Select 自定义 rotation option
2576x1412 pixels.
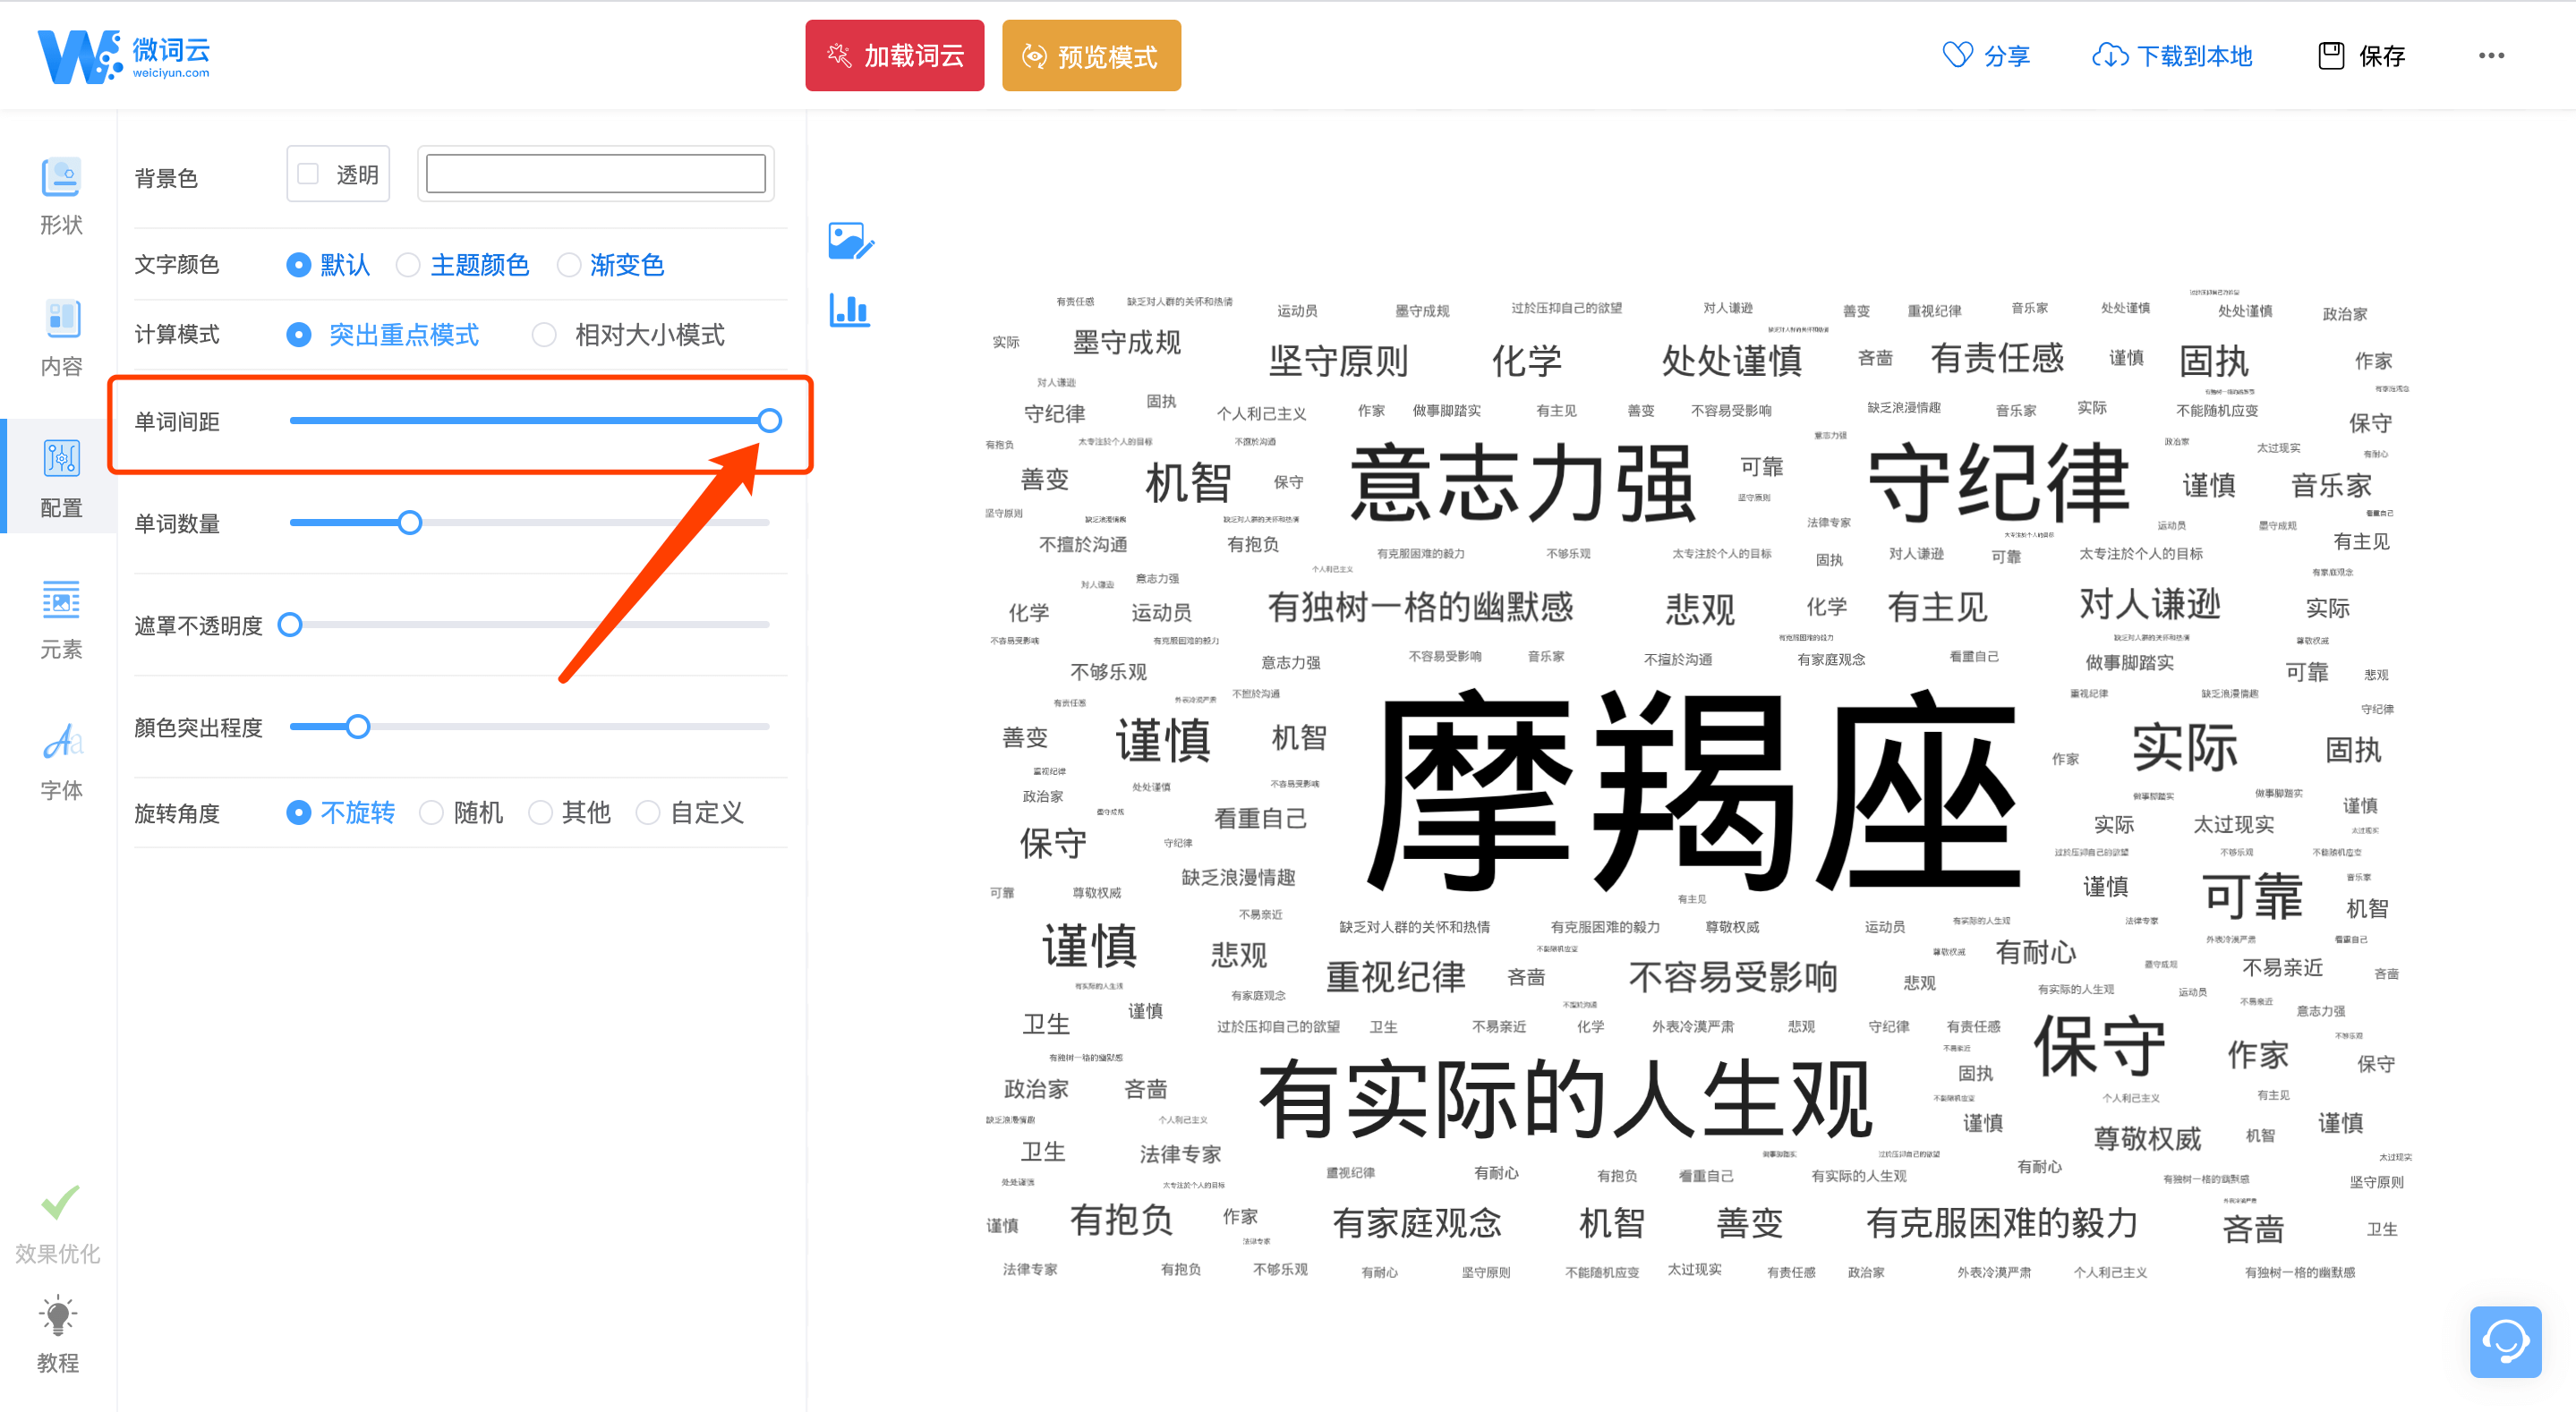tap(691, 812)
